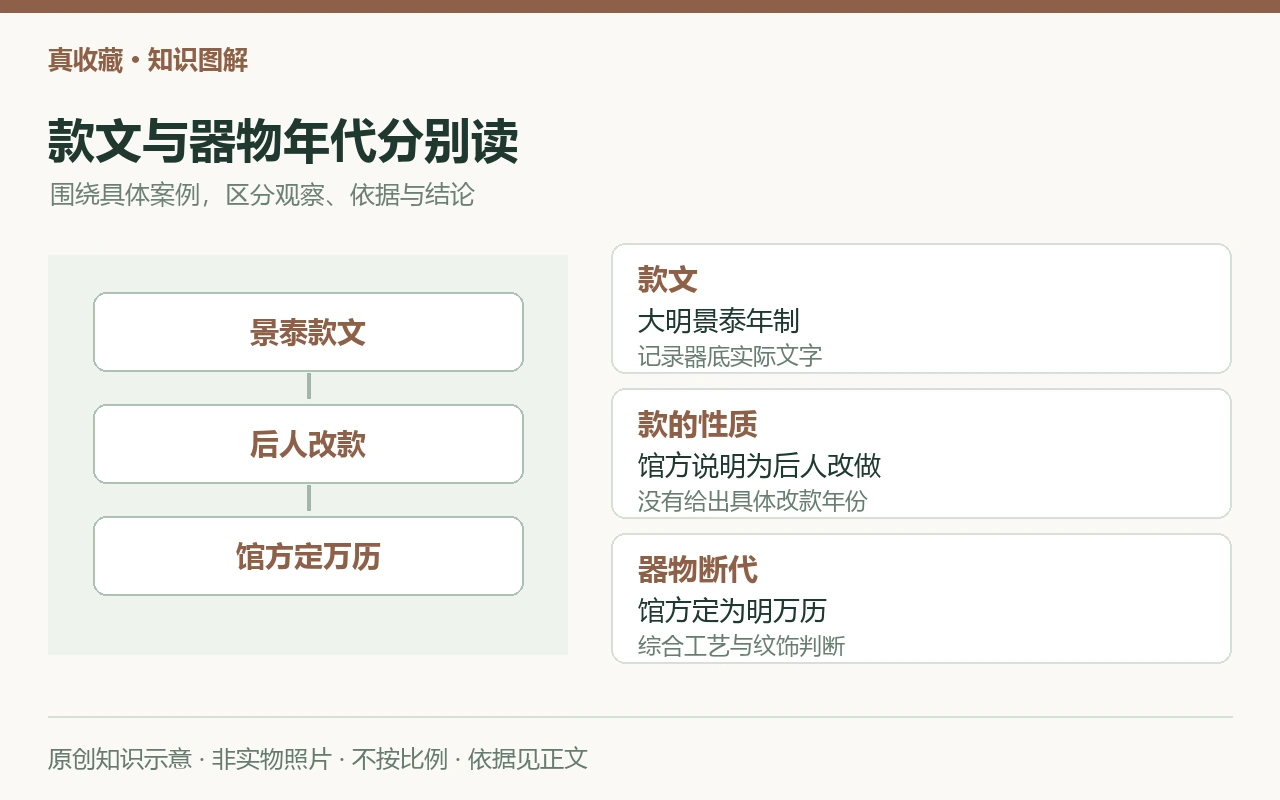The height and width of the screenshot is (800, 1280).
Task: Click the 真收藏・知识图解 header label
Action: (148, 60)
